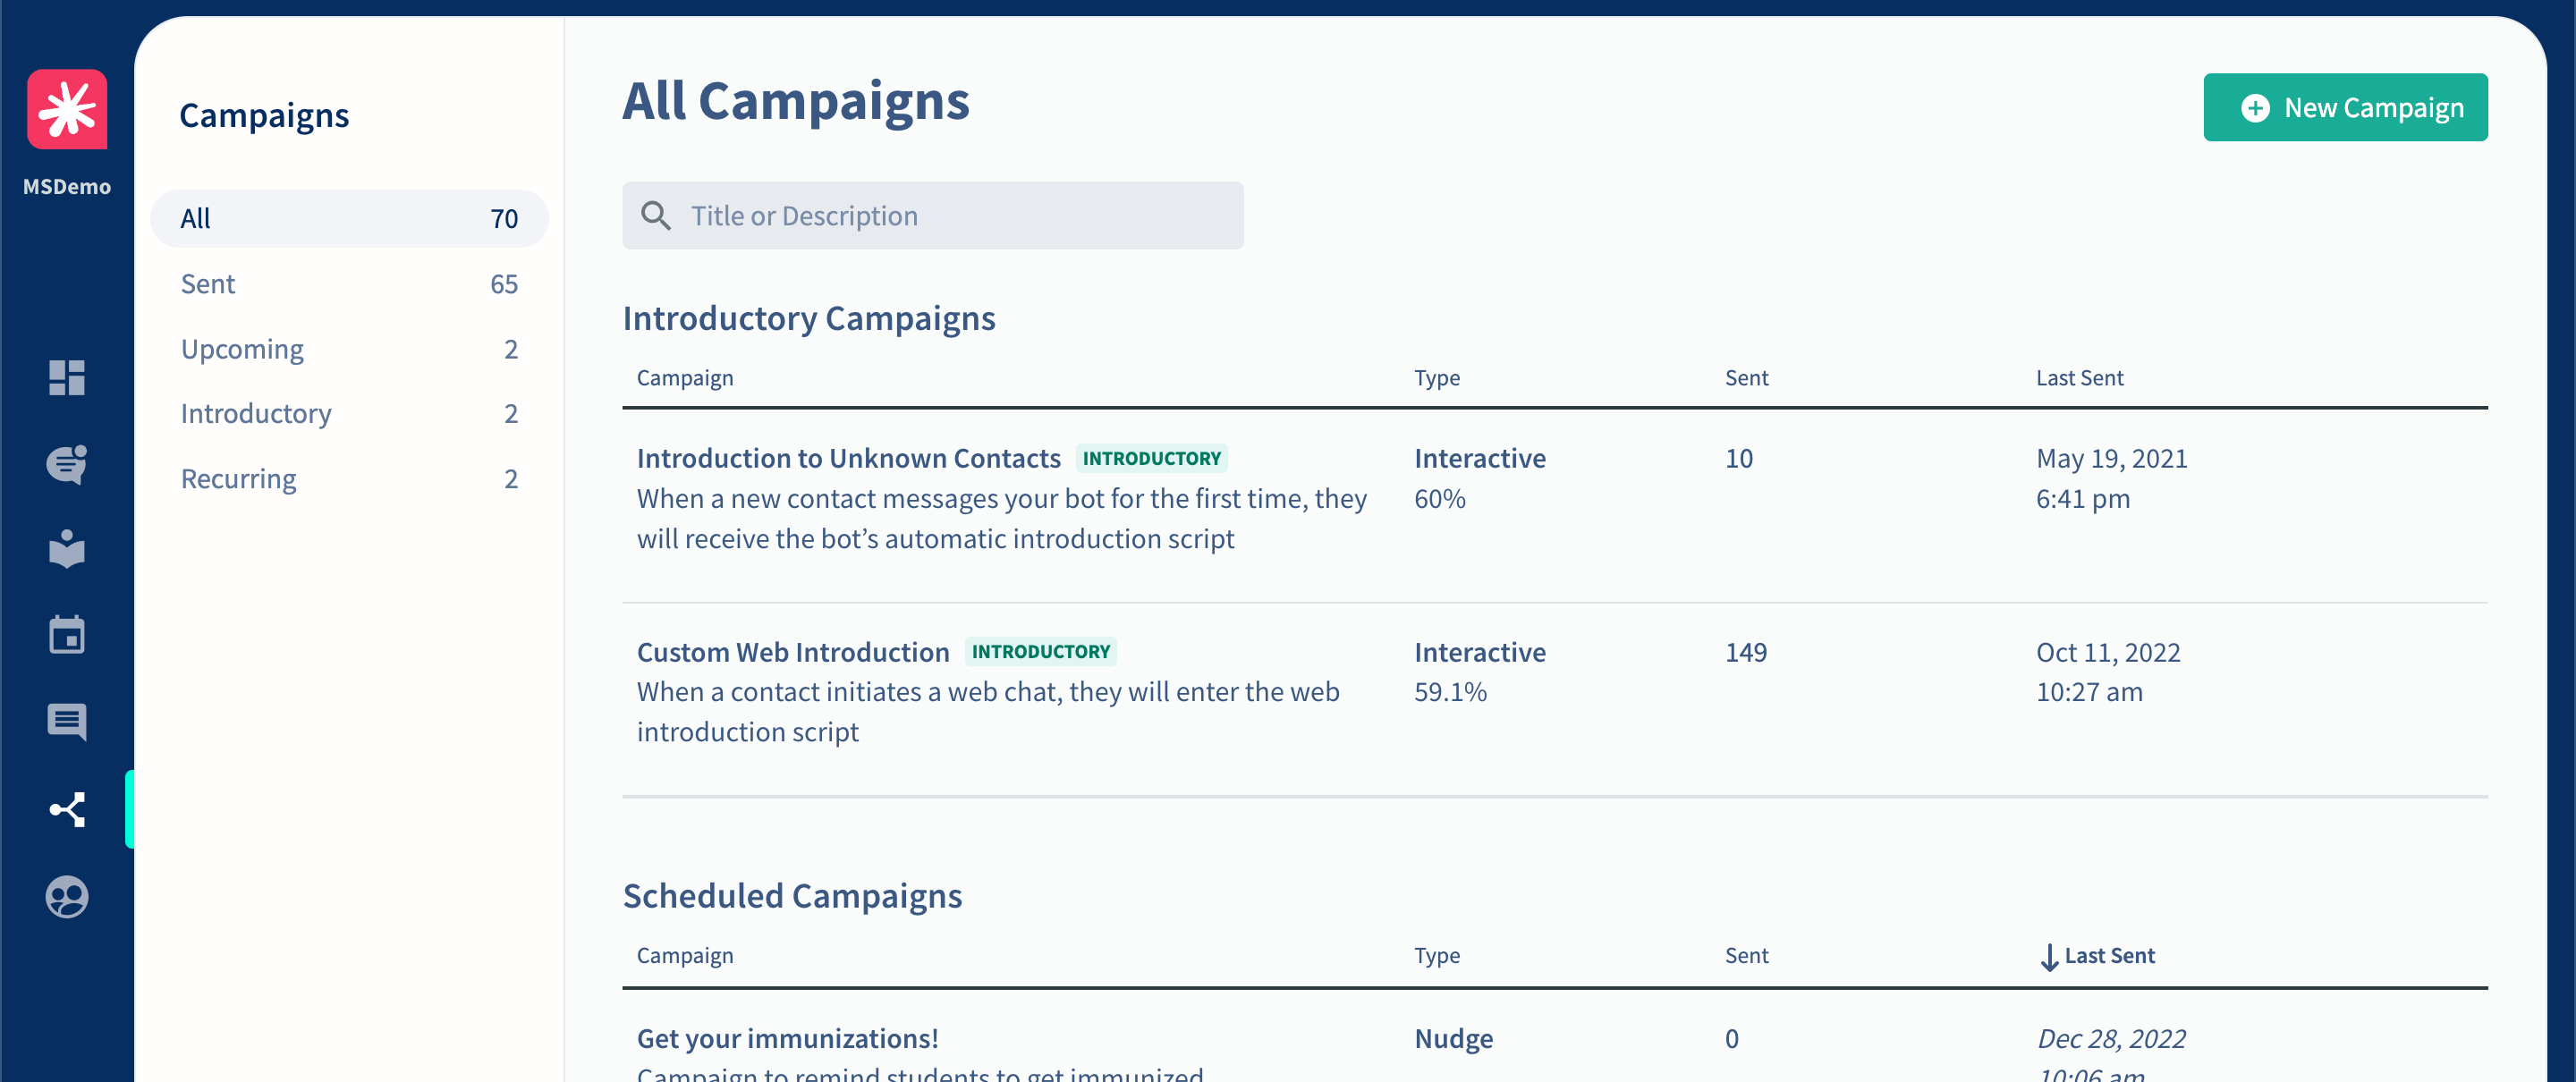2576x1082 pixels.
Task: Click the MSDemo account name
Action: pyautogui.click(x=67, y=186)
